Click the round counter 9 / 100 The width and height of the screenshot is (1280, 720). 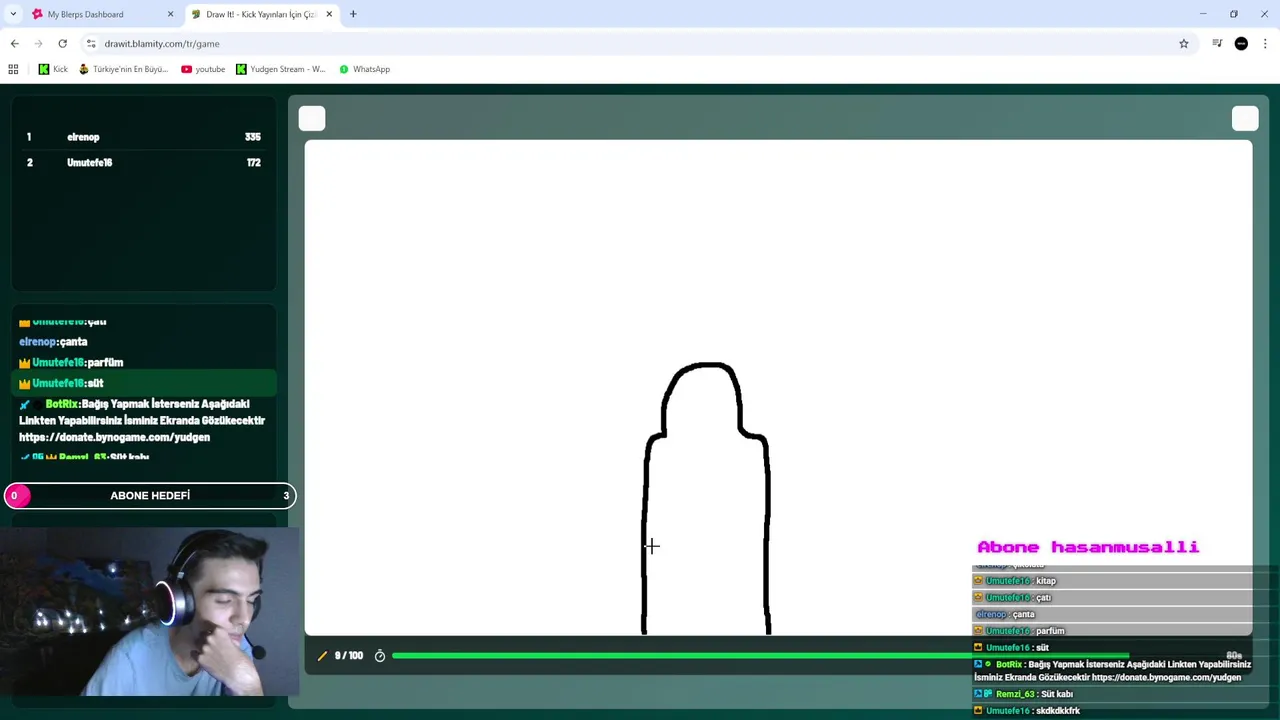(349, 656)
